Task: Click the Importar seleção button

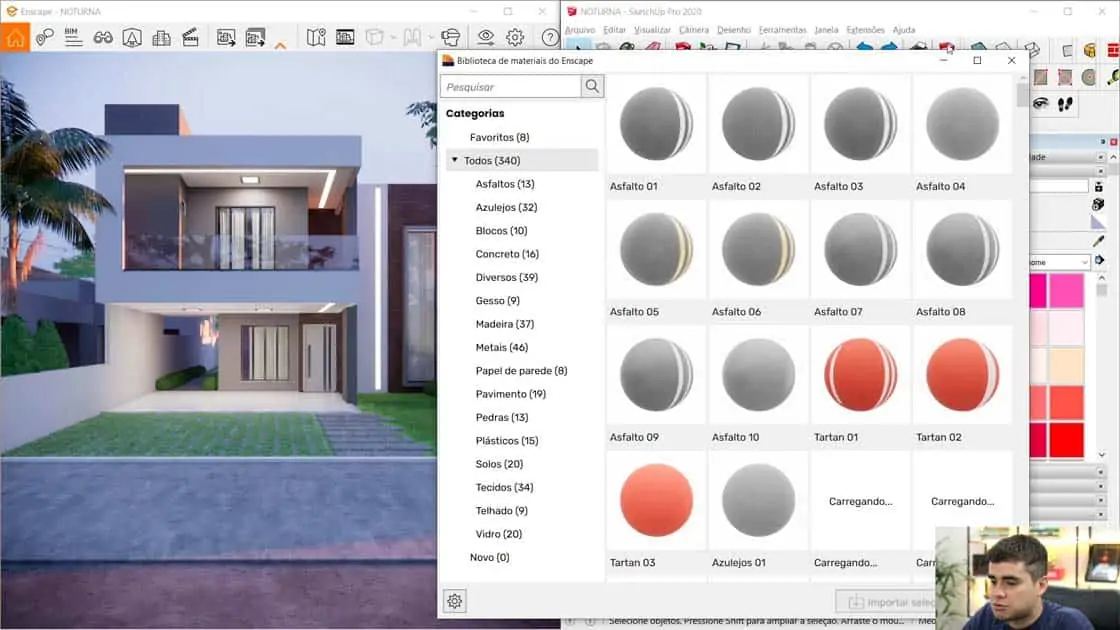Action: click(x=885, y=602)
